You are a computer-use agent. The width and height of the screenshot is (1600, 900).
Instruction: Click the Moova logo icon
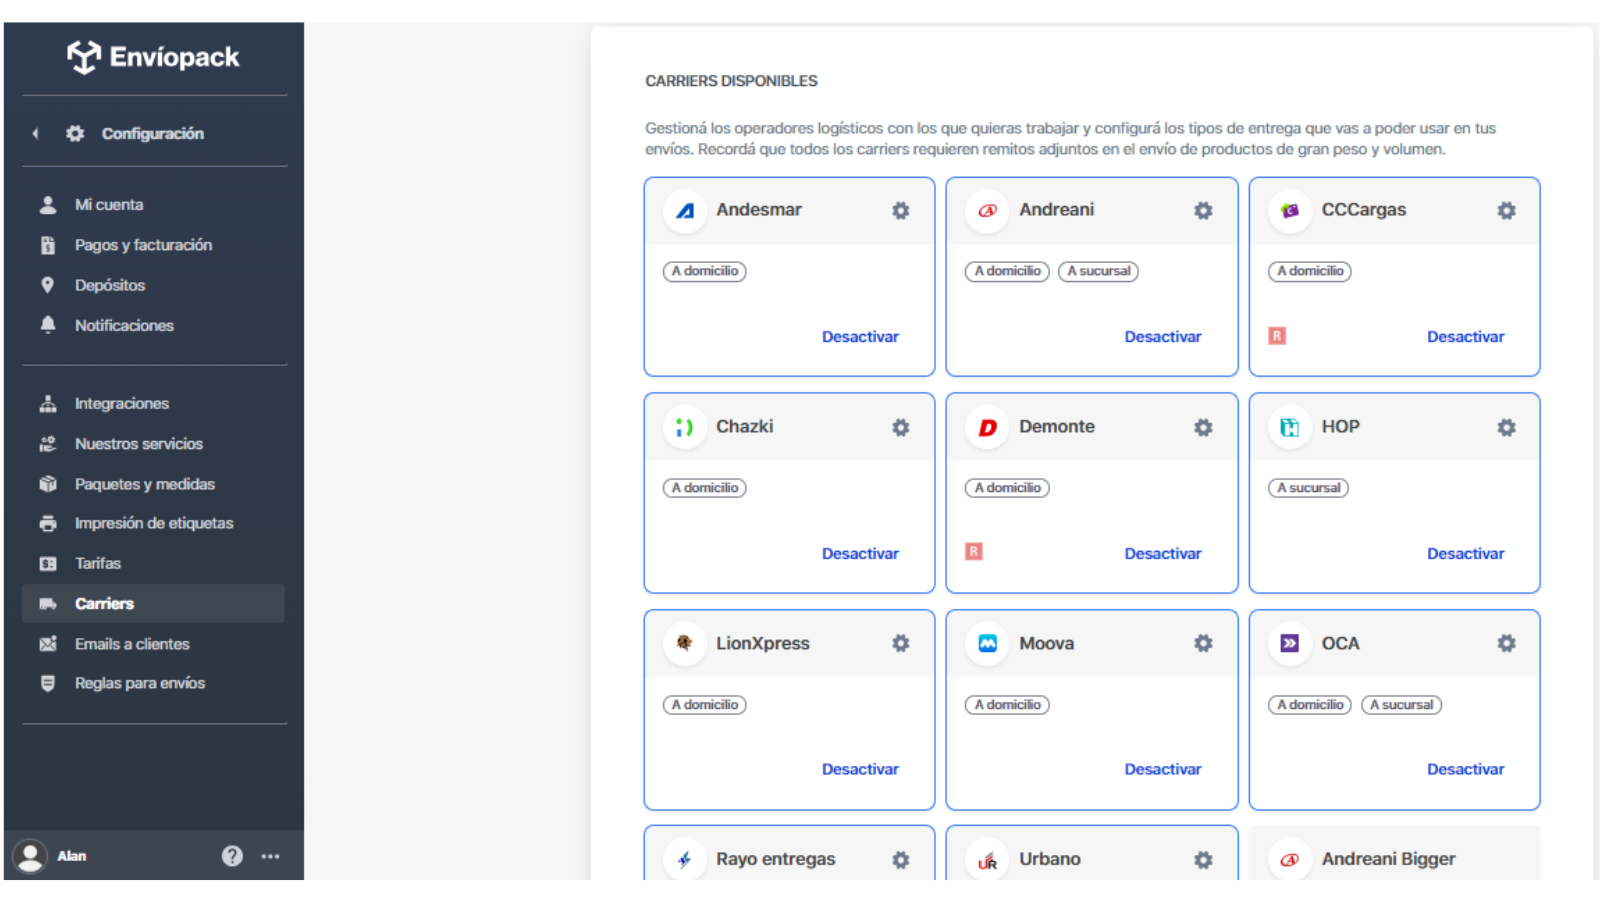coord(987,644)
